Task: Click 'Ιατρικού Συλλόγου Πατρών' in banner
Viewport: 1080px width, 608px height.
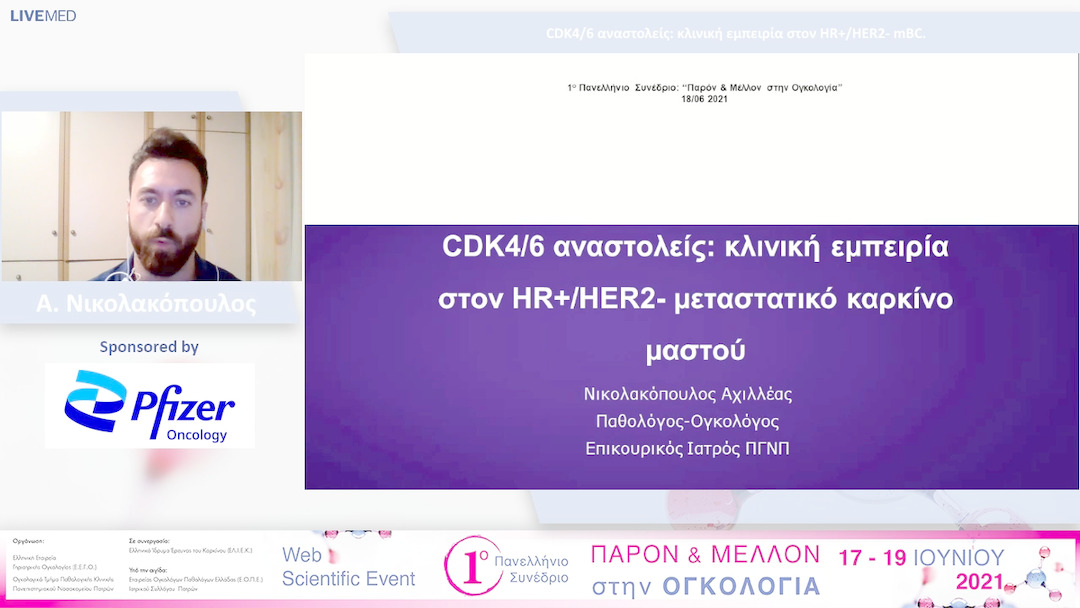Action: pyautogui.click(x=163, y=589)
